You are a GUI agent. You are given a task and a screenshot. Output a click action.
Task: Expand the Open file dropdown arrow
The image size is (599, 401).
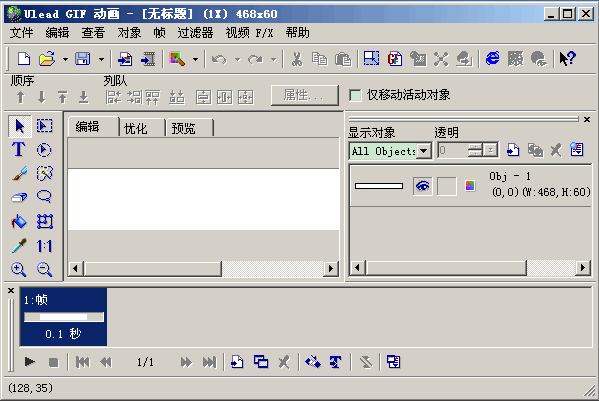(x=65, y=59)
